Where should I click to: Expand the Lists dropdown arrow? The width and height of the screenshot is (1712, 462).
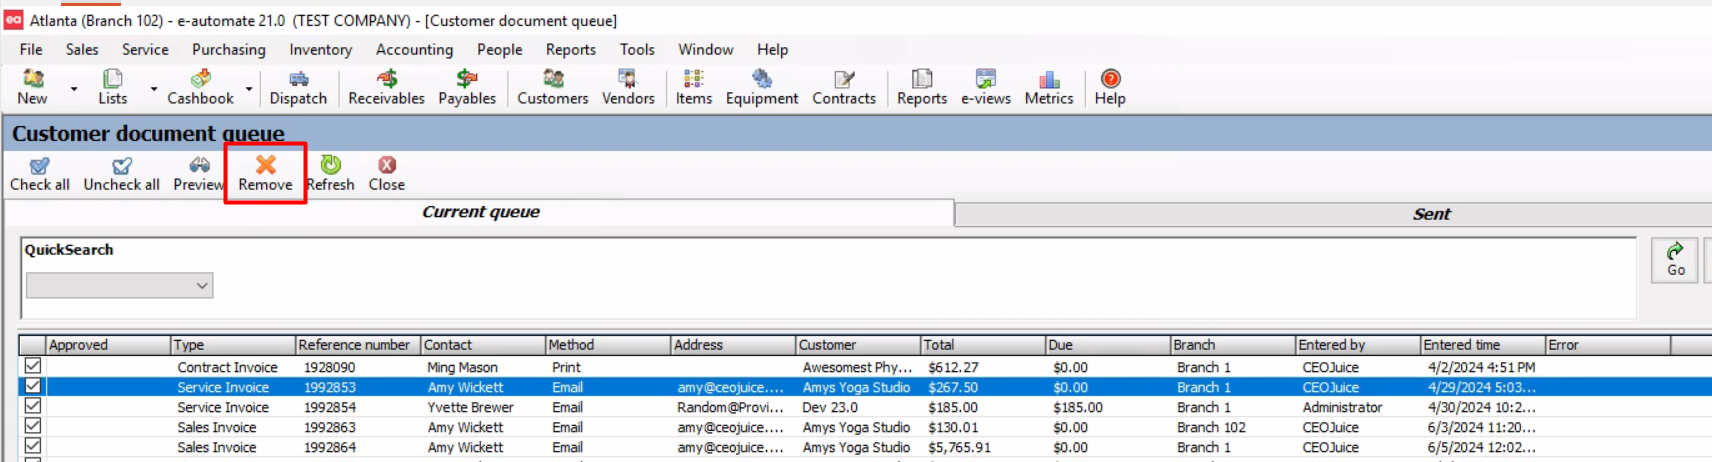154,89
